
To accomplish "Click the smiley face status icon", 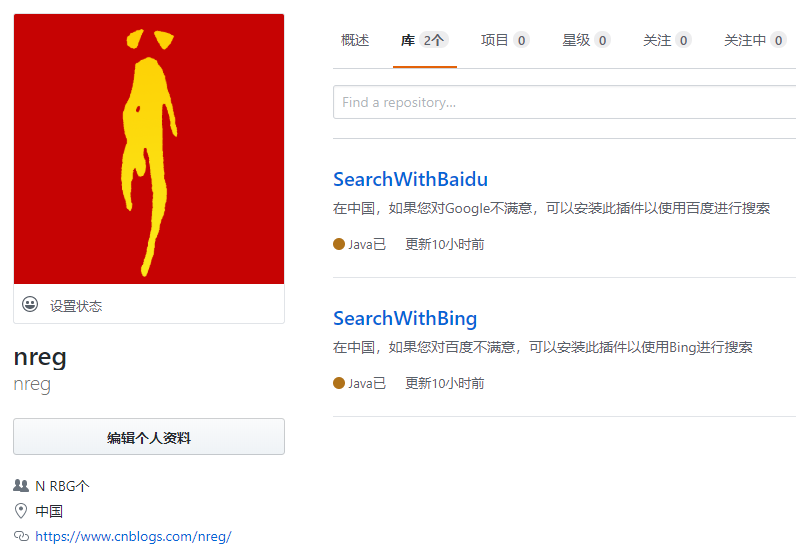I will [x=30, y=304].
